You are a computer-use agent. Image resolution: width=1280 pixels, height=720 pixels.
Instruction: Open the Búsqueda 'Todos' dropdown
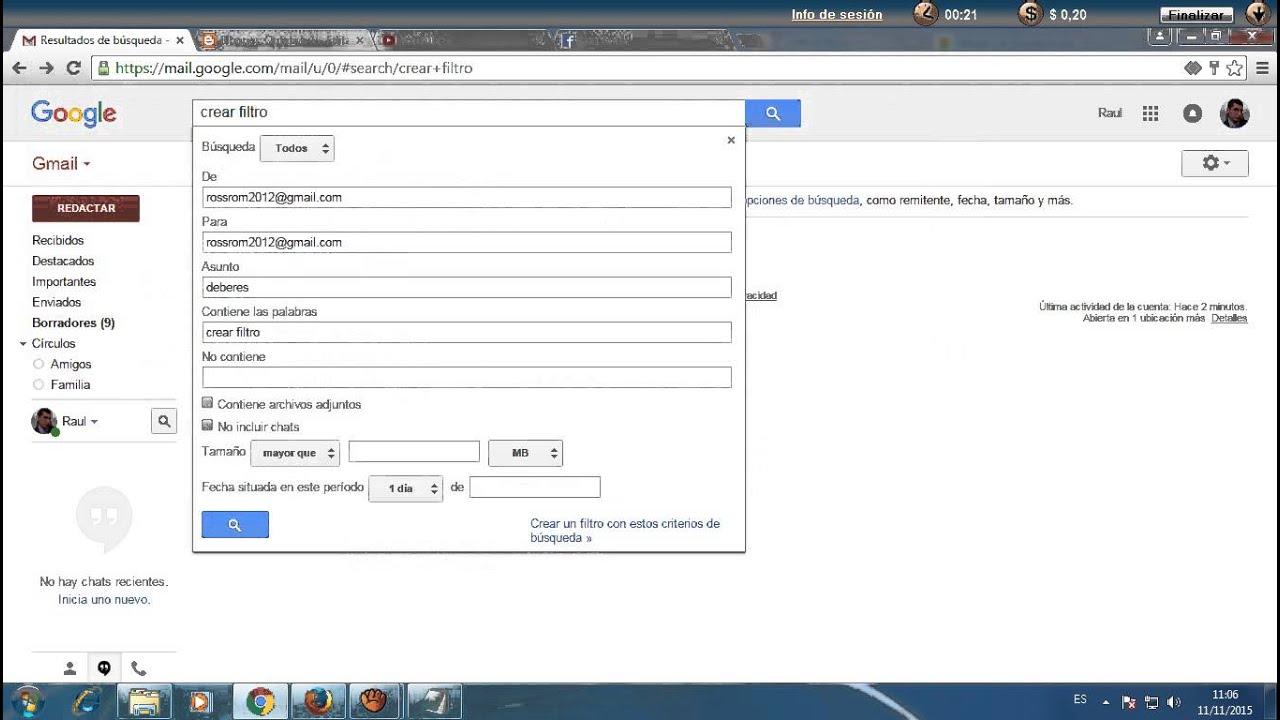[x=297, y=148]
